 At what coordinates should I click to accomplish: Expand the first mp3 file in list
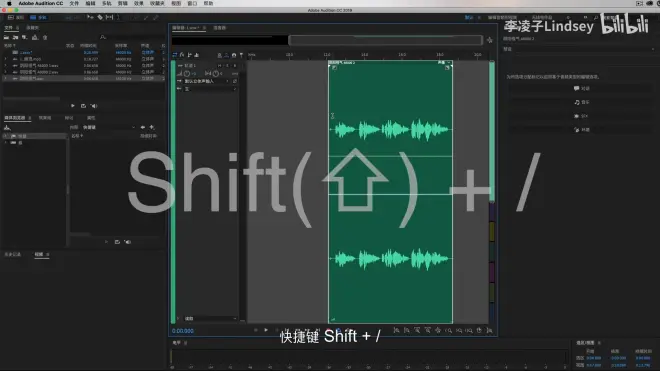[5, 59]
